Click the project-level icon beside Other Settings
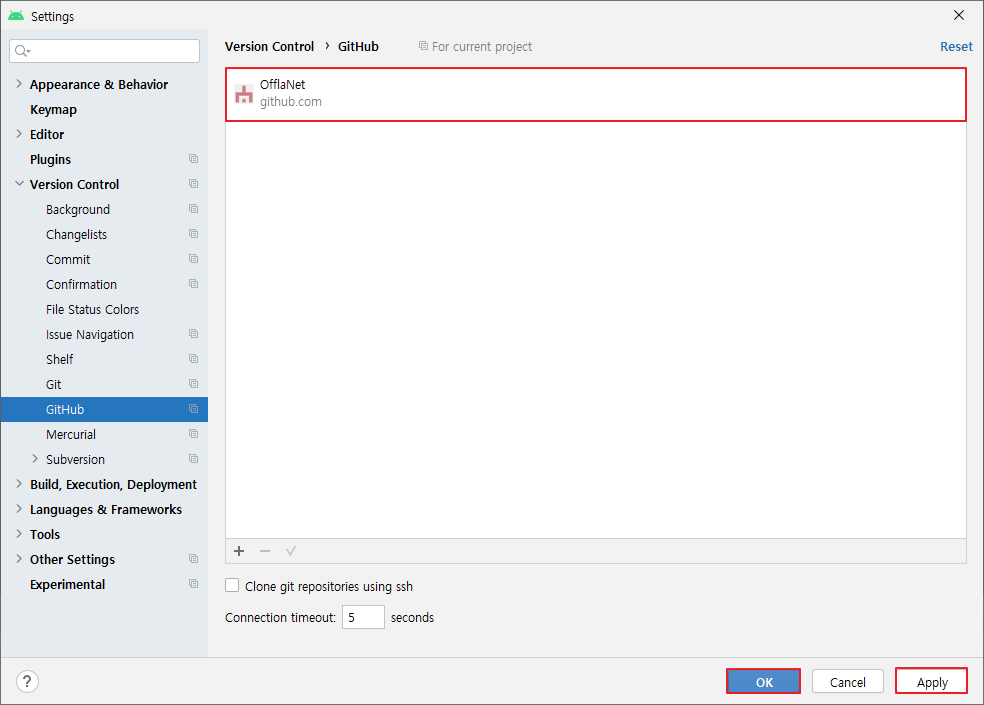The width and height of the screenshot is (984, 705). pos(193,559)
